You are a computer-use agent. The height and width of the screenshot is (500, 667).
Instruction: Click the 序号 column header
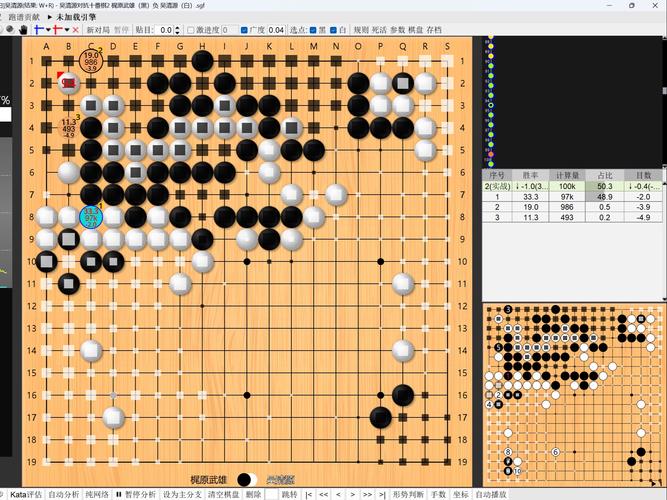[497, 175]
